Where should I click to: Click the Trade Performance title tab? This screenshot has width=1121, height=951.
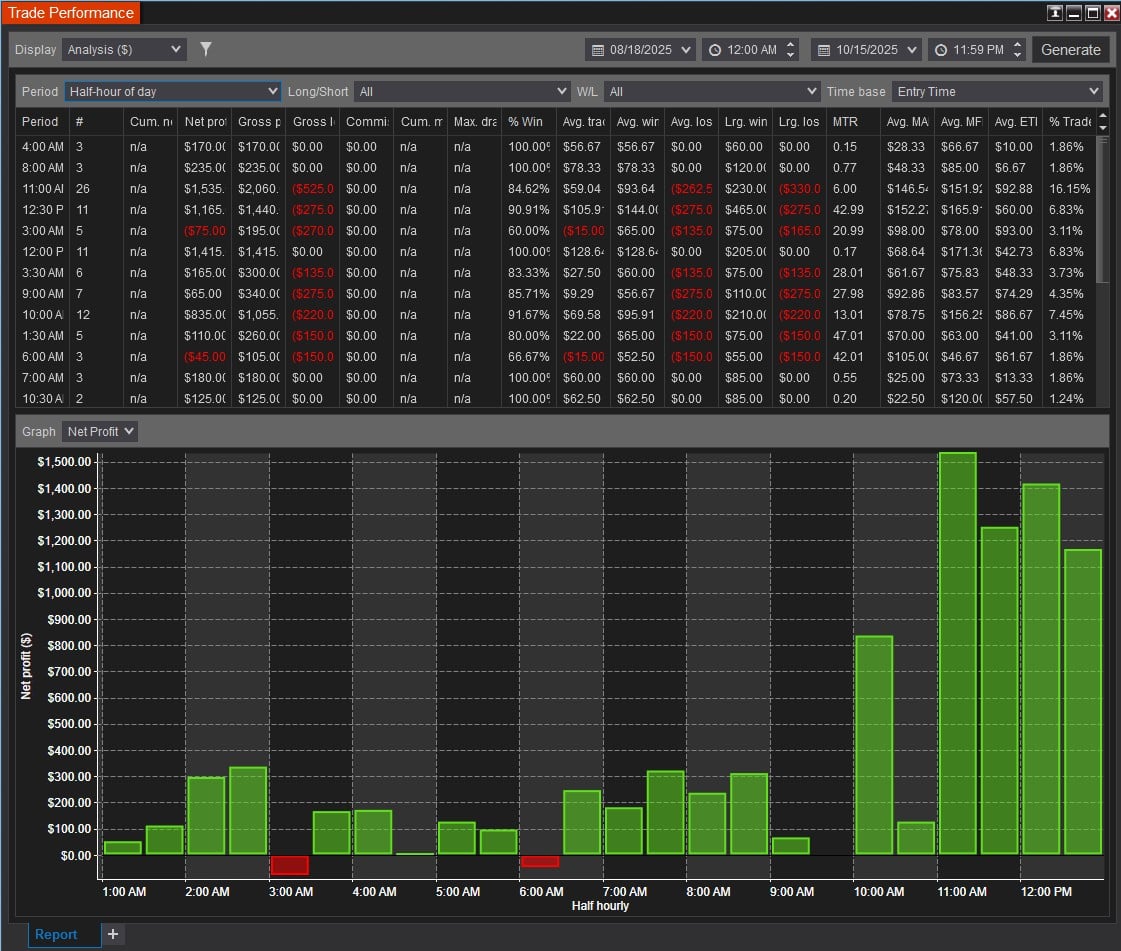click(71, 13)
